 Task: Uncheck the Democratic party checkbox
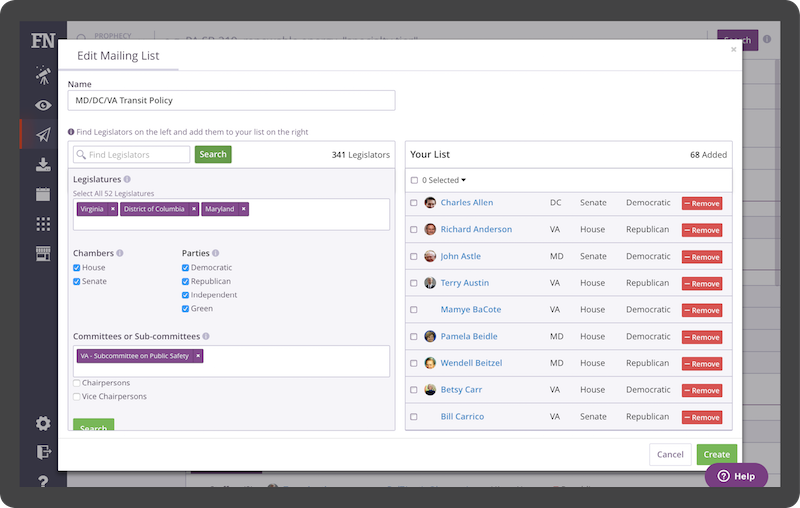pyautogui.click(x=185, y=268)
